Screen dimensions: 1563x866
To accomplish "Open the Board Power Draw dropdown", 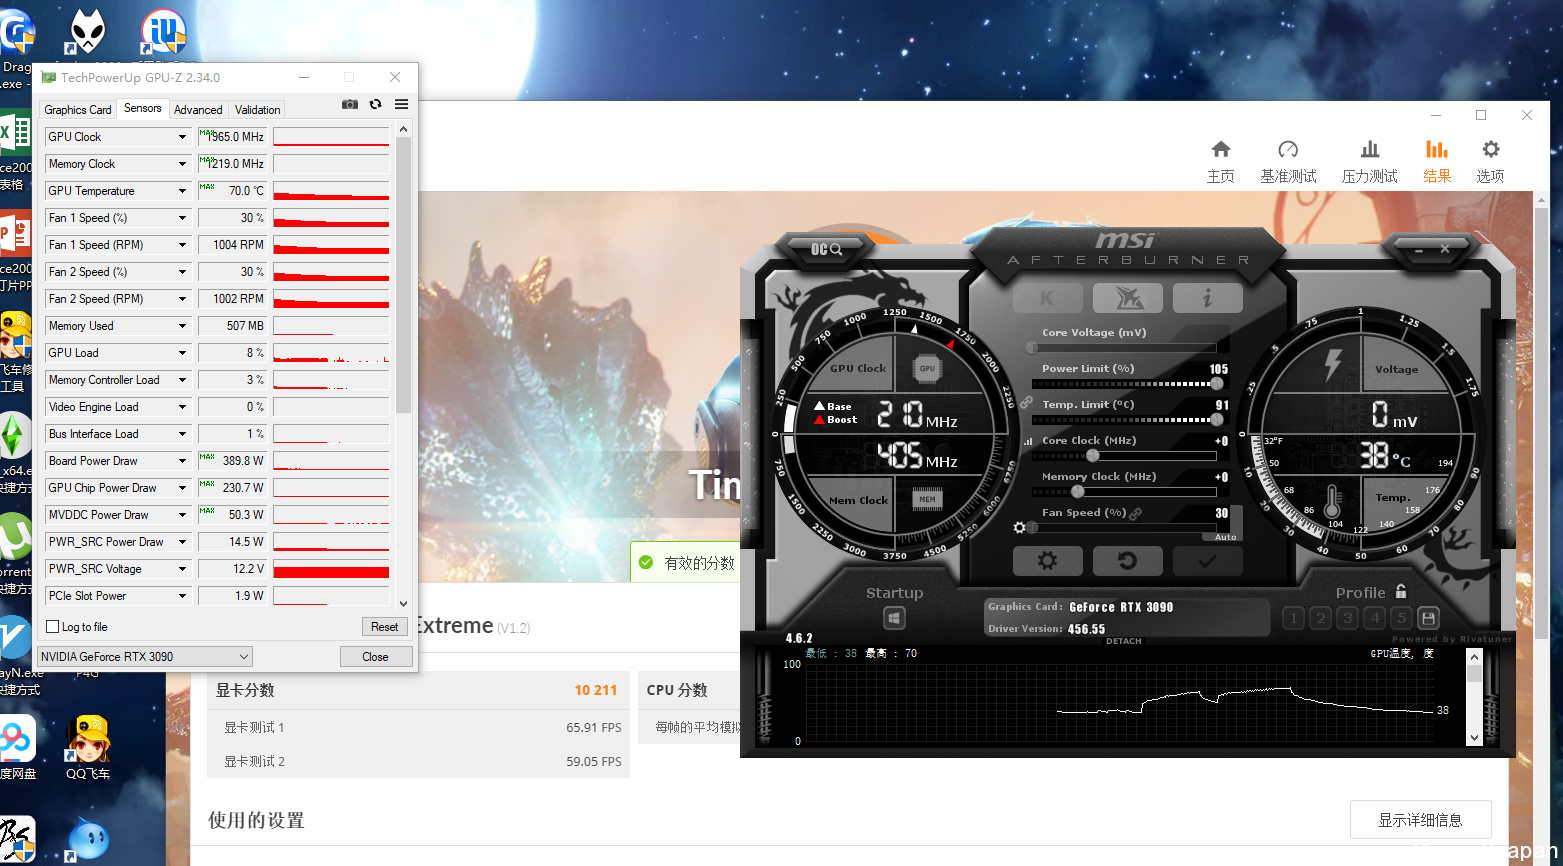I will [x=182, y=461].
